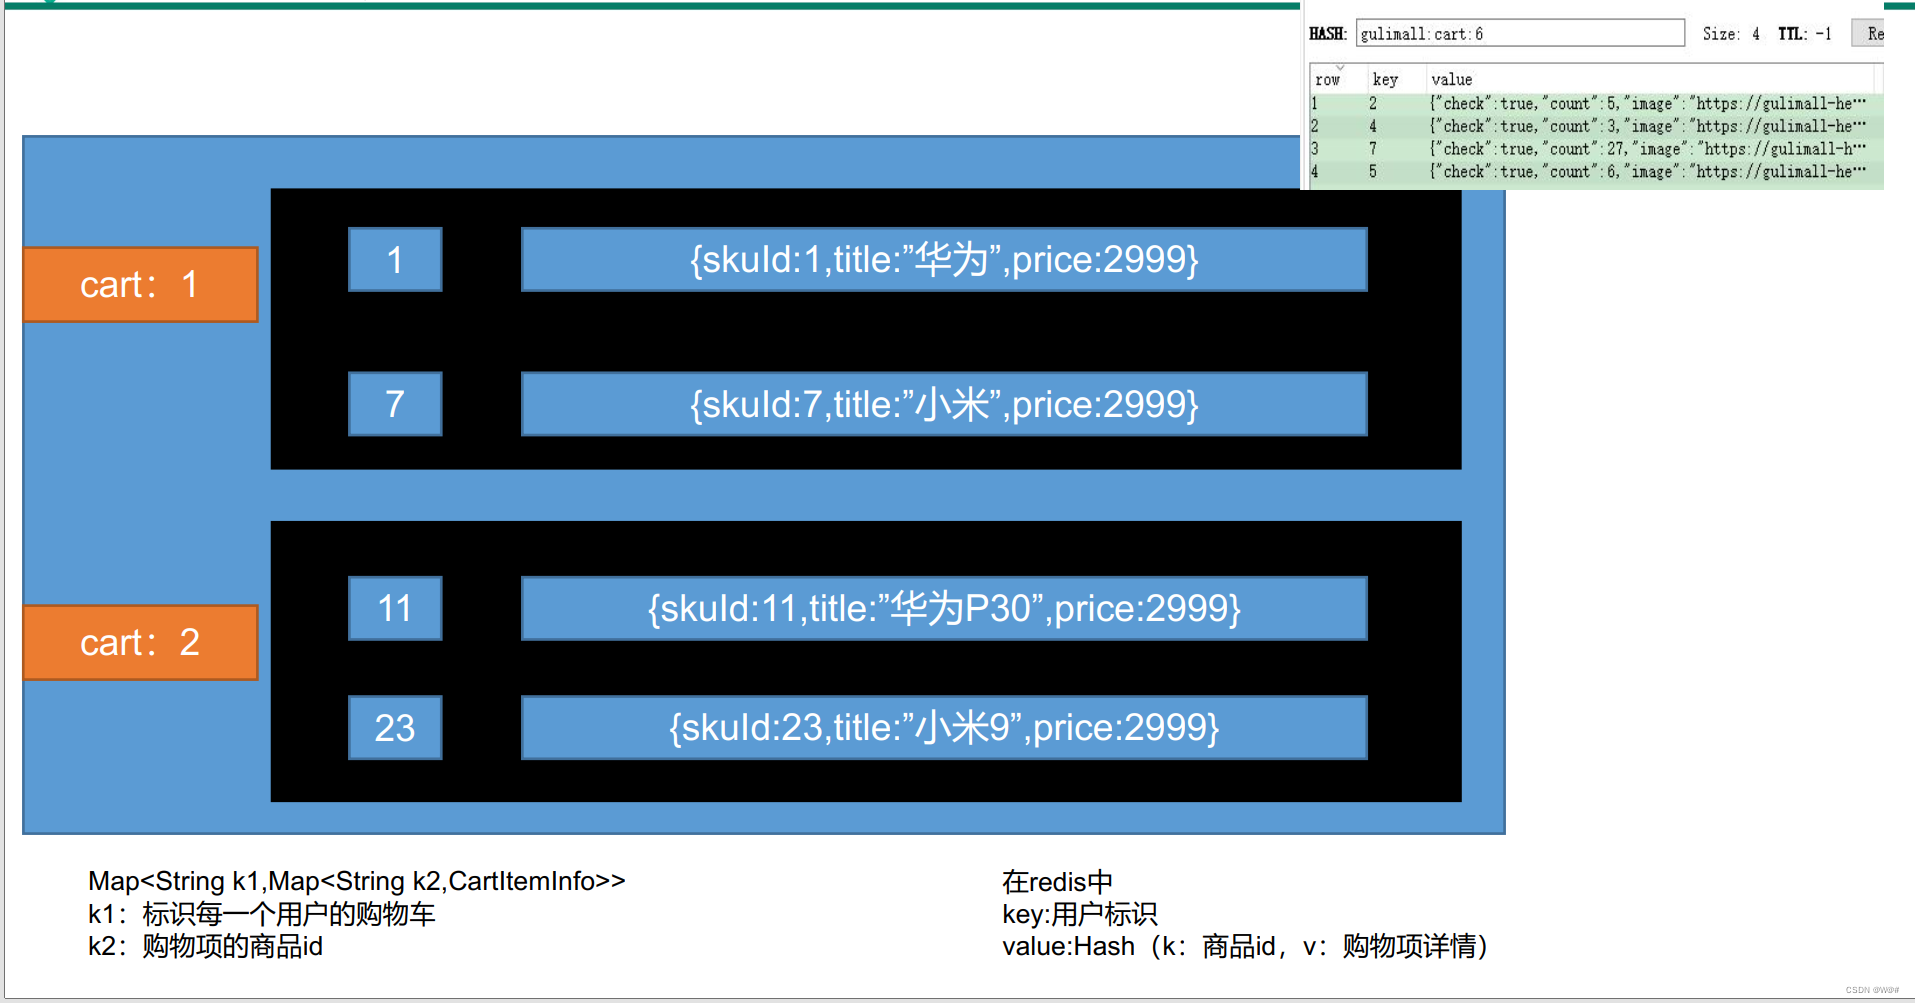The height and width of the screenshot is (1003, 1915).
Task: Select table row with key 2
Action: pyautogui.click(x=1596, y=103)
